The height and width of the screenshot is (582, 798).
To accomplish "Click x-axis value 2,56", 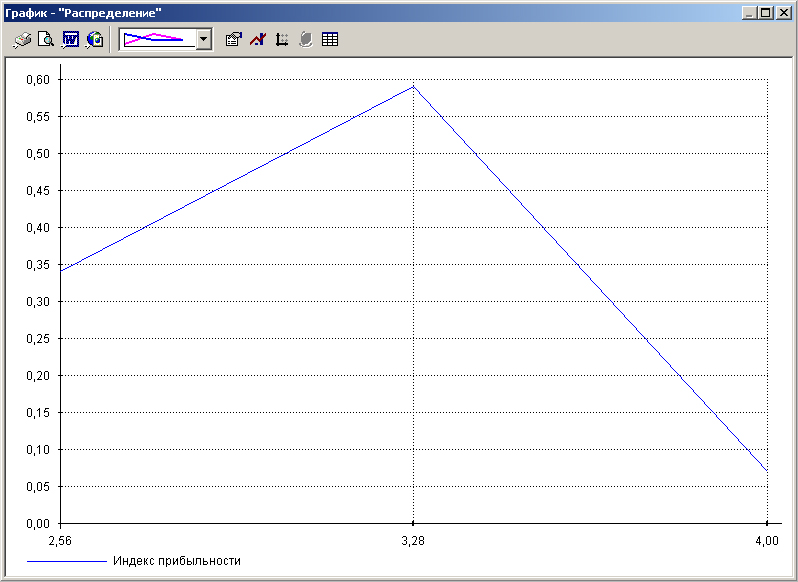I will (60, 540).
